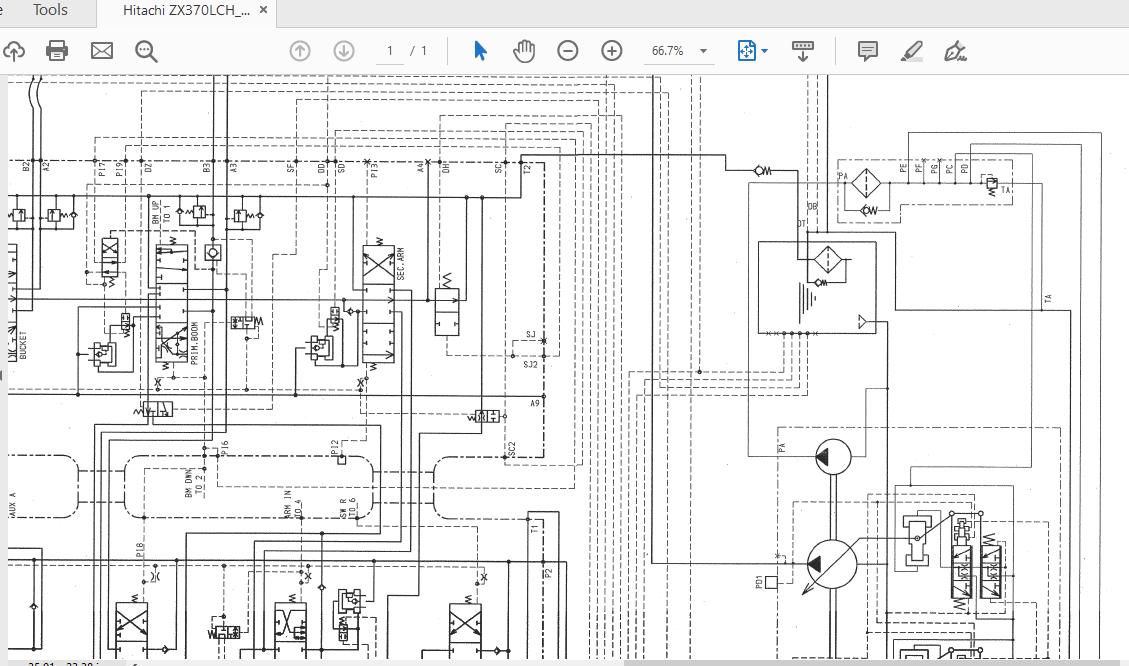This screenshot has height=666, width=1129.
Task: Select the Highlight text tool
Action: [911, 50]
